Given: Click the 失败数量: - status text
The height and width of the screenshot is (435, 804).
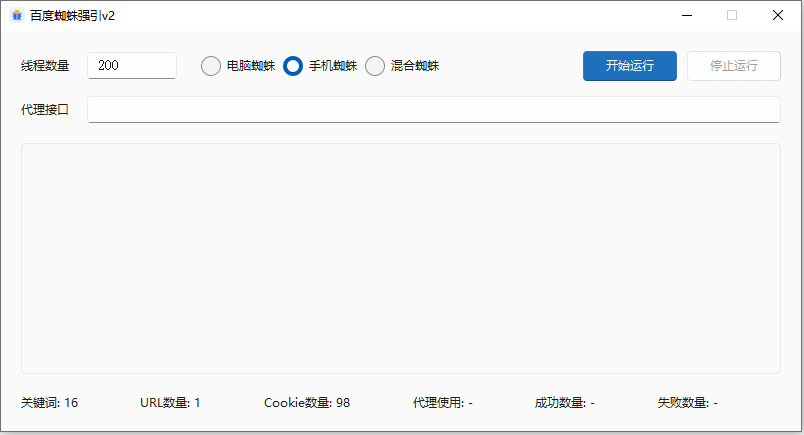Looking at the screenshot, I should pyautogui.click(x=688, y=403).
